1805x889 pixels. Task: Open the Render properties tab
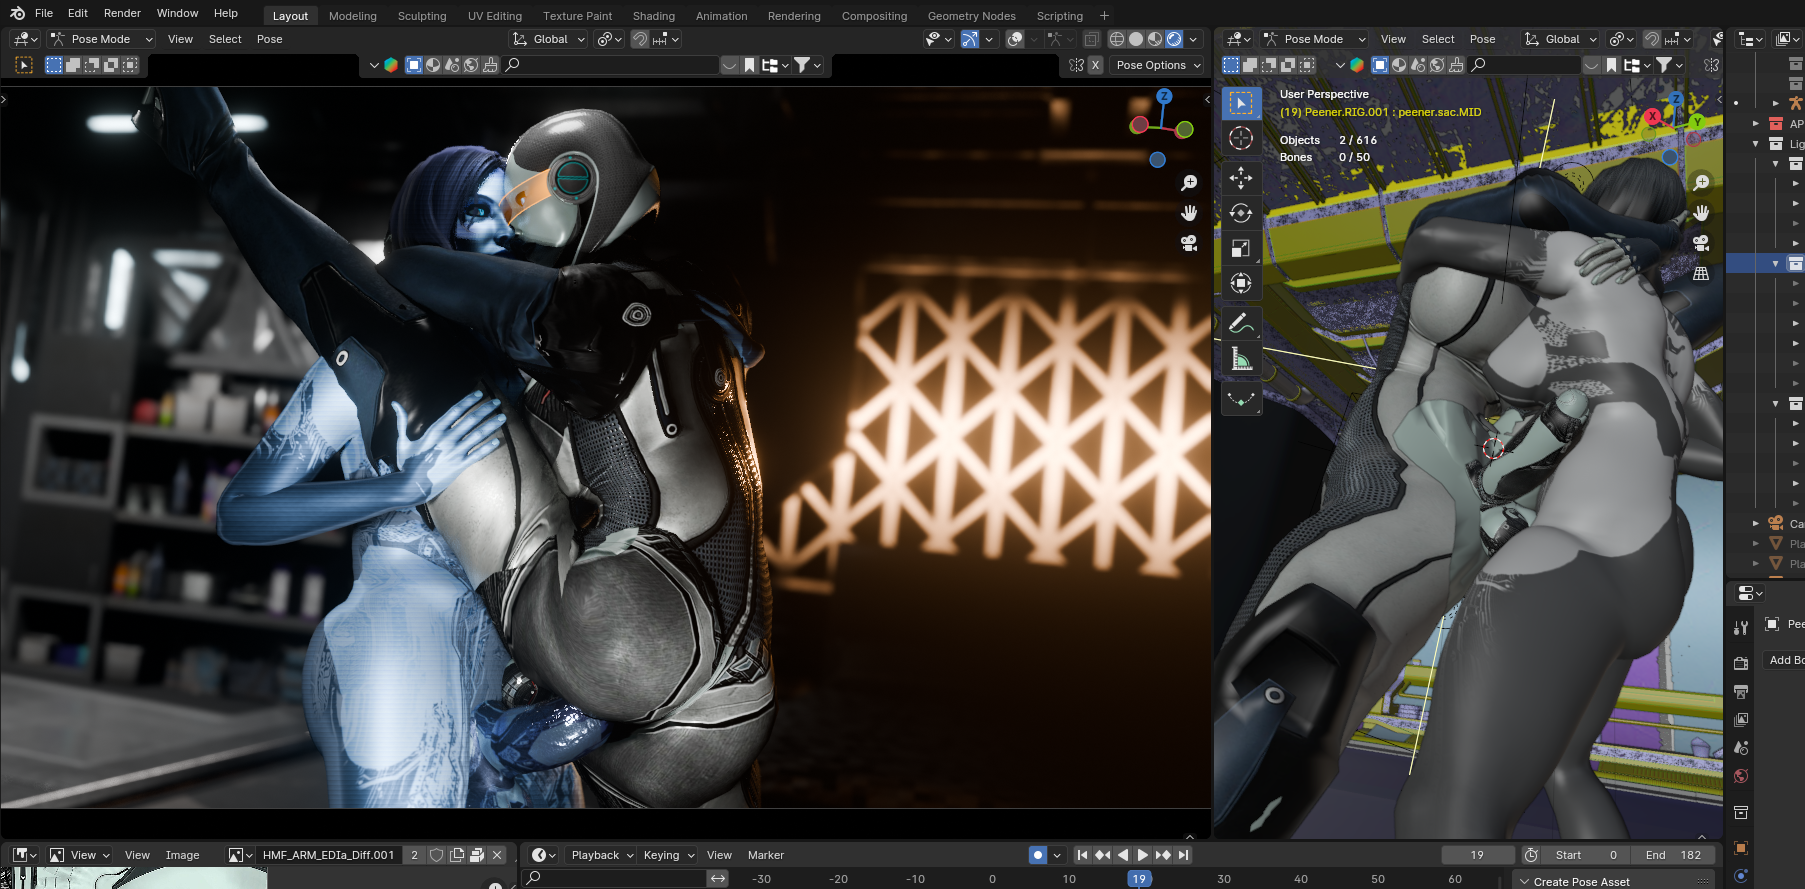tap(1741, 663)
